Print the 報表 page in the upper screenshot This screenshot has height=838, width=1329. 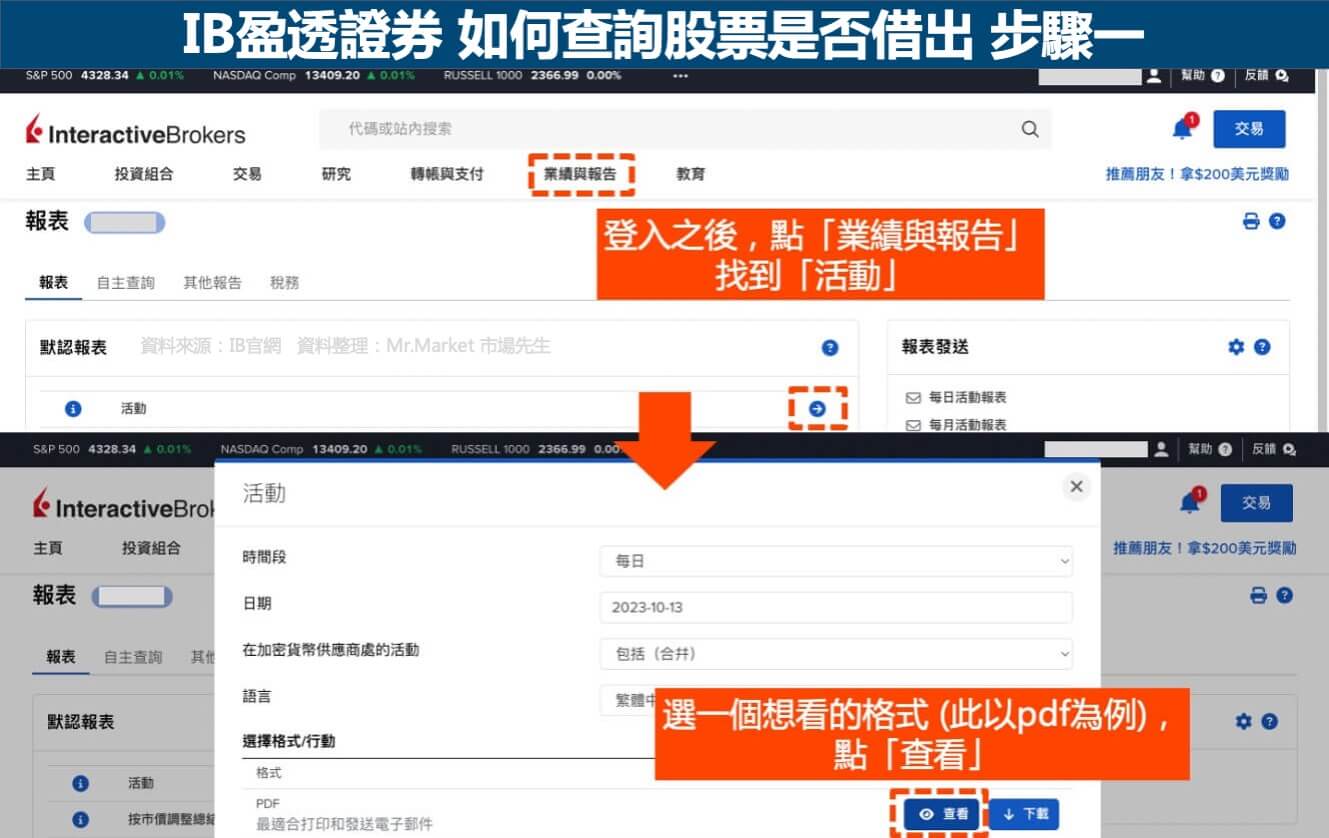[x=1251, y=221]
